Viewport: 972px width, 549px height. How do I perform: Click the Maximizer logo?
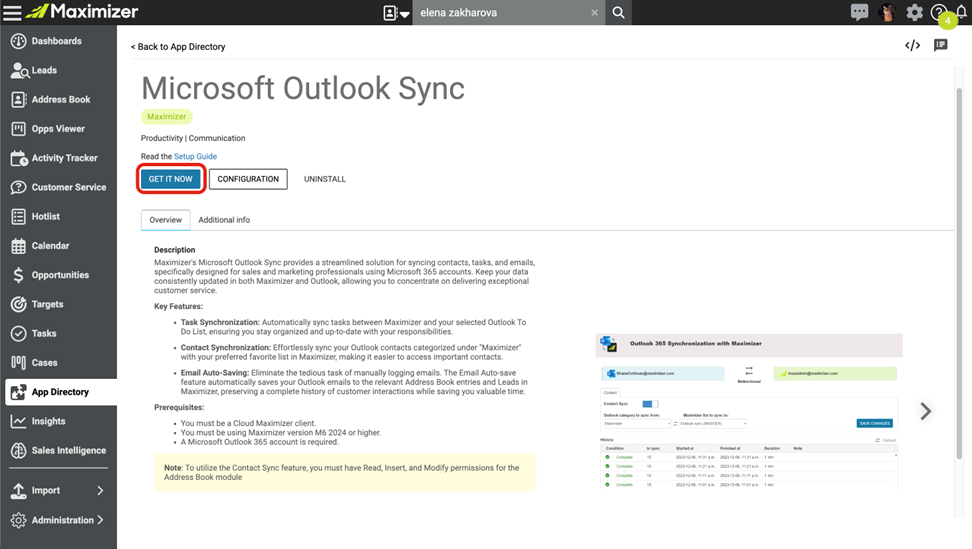82,11
